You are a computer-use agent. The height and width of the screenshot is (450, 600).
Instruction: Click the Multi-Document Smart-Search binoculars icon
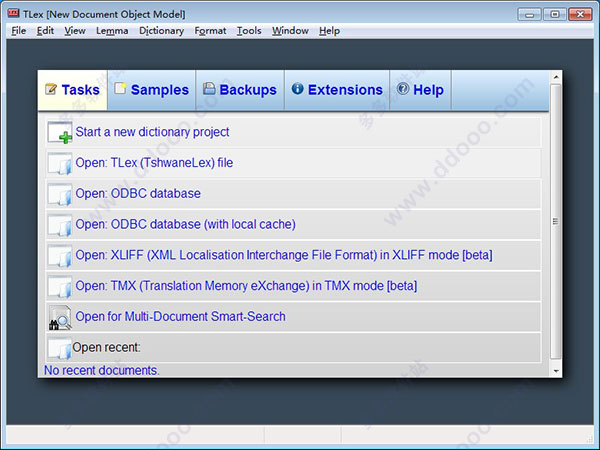60,317
